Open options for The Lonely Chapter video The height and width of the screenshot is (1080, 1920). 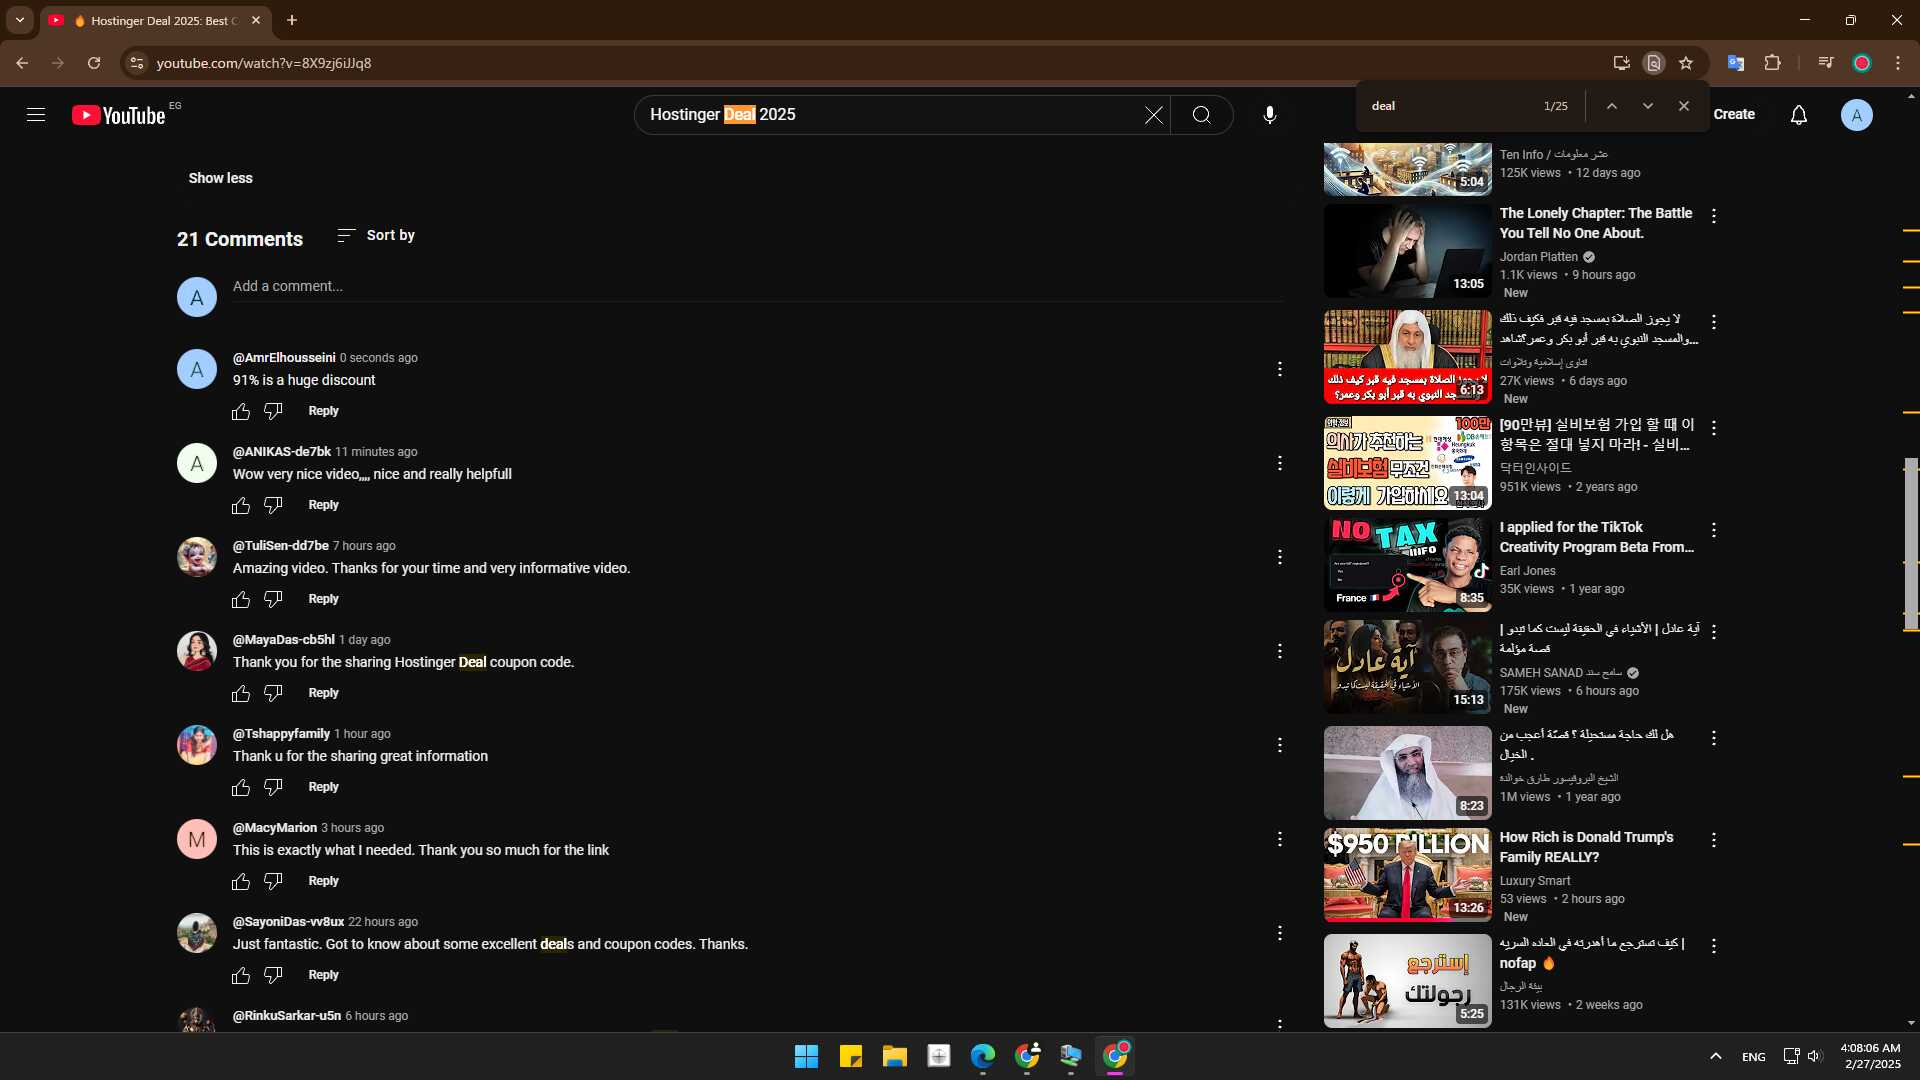pos(1714,216)
